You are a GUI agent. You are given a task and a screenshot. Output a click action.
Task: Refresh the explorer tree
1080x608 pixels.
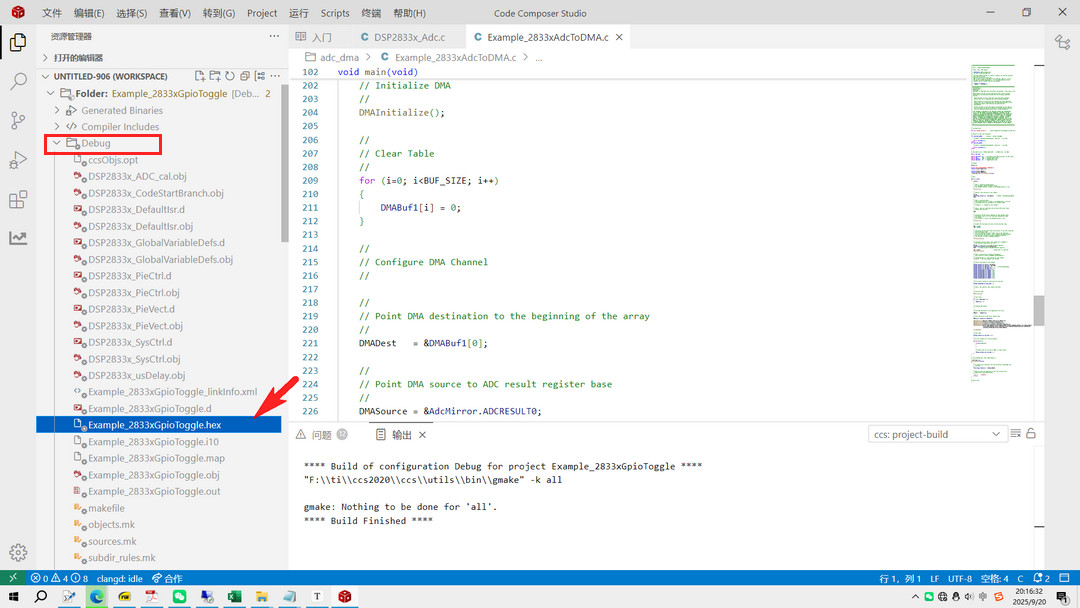pyautogui.click(x=229, y=76)
